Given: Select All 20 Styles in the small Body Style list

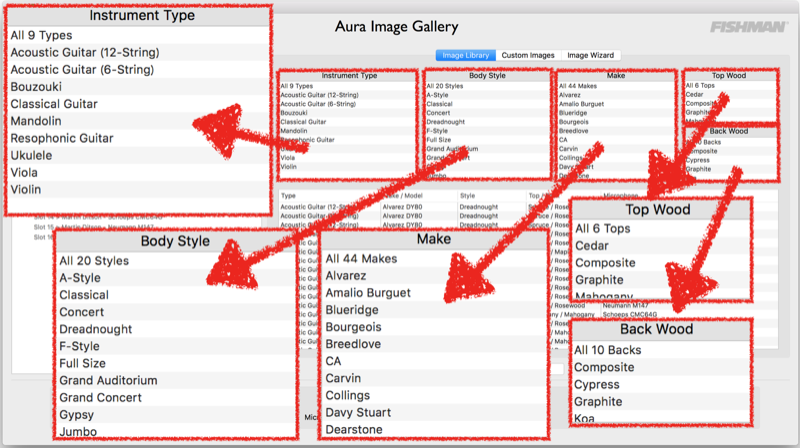Looking at the screenshot, I should pyautogui.click(x=445, y=86).
